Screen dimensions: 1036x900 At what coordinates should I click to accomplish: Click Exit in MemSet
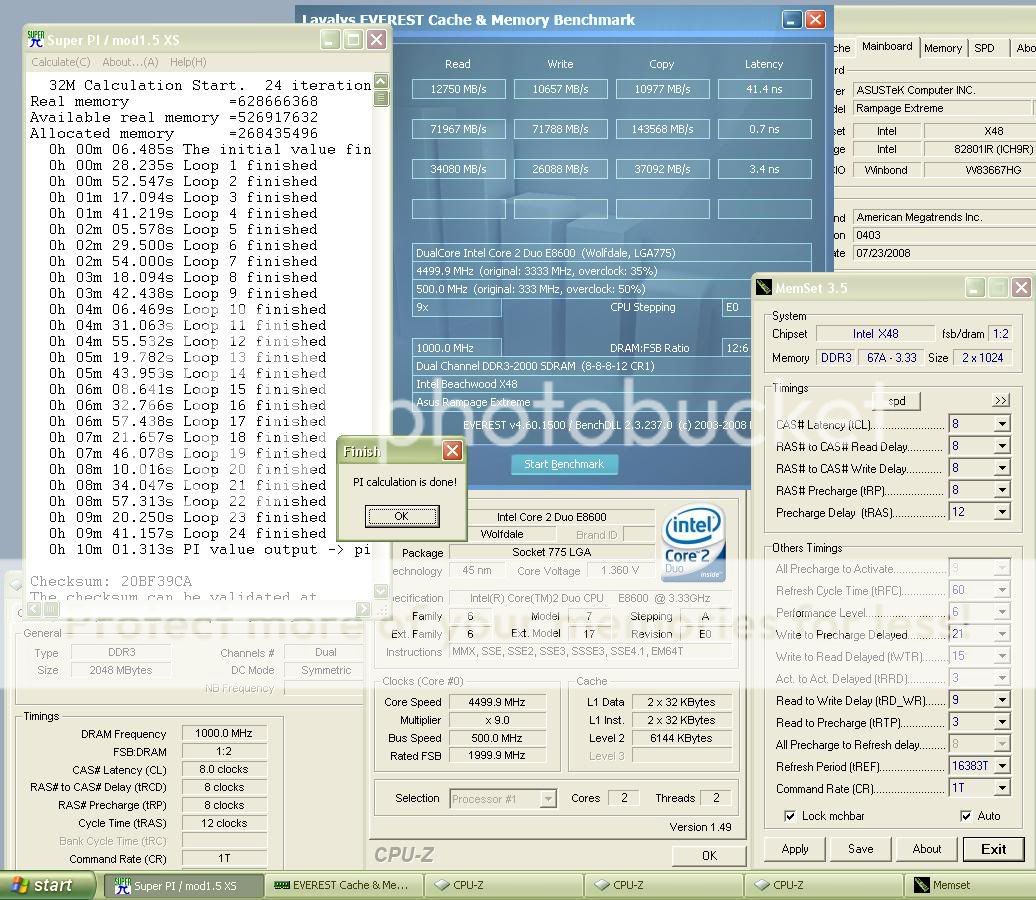(994, 849)
